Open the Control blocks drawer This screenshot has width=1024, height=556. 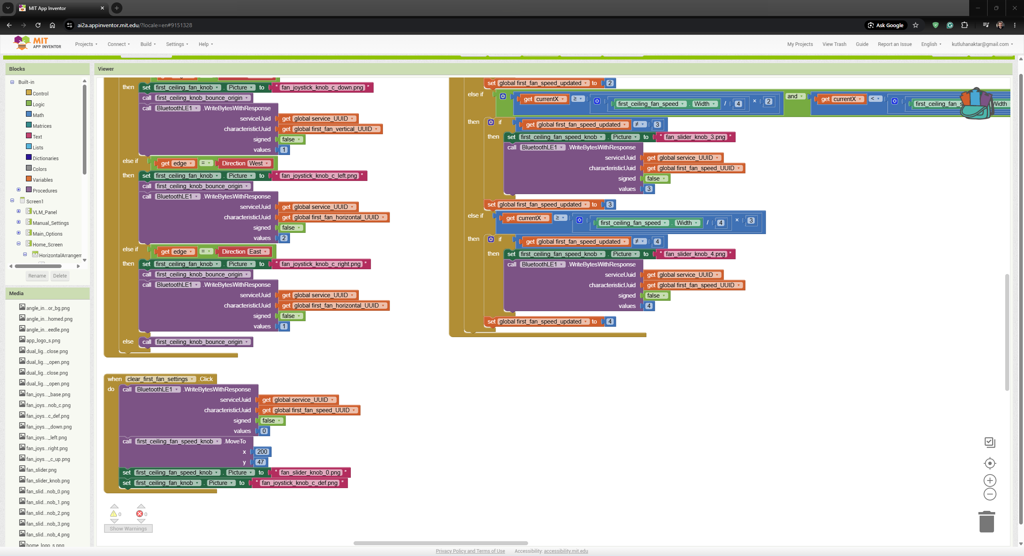point(37,93)
